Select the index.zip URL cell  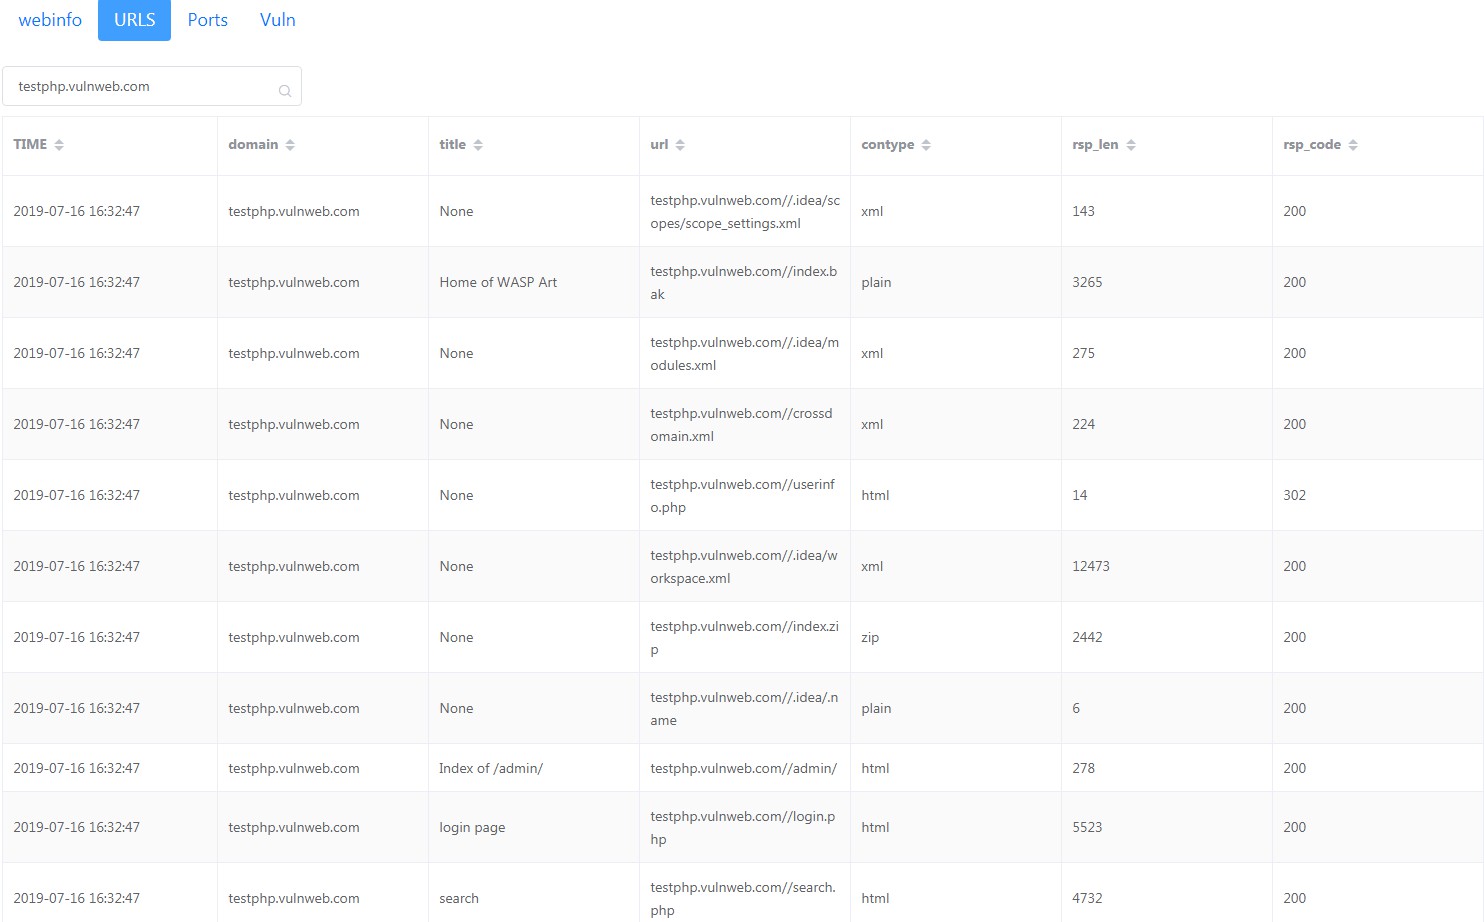click(x=745, y=637)
